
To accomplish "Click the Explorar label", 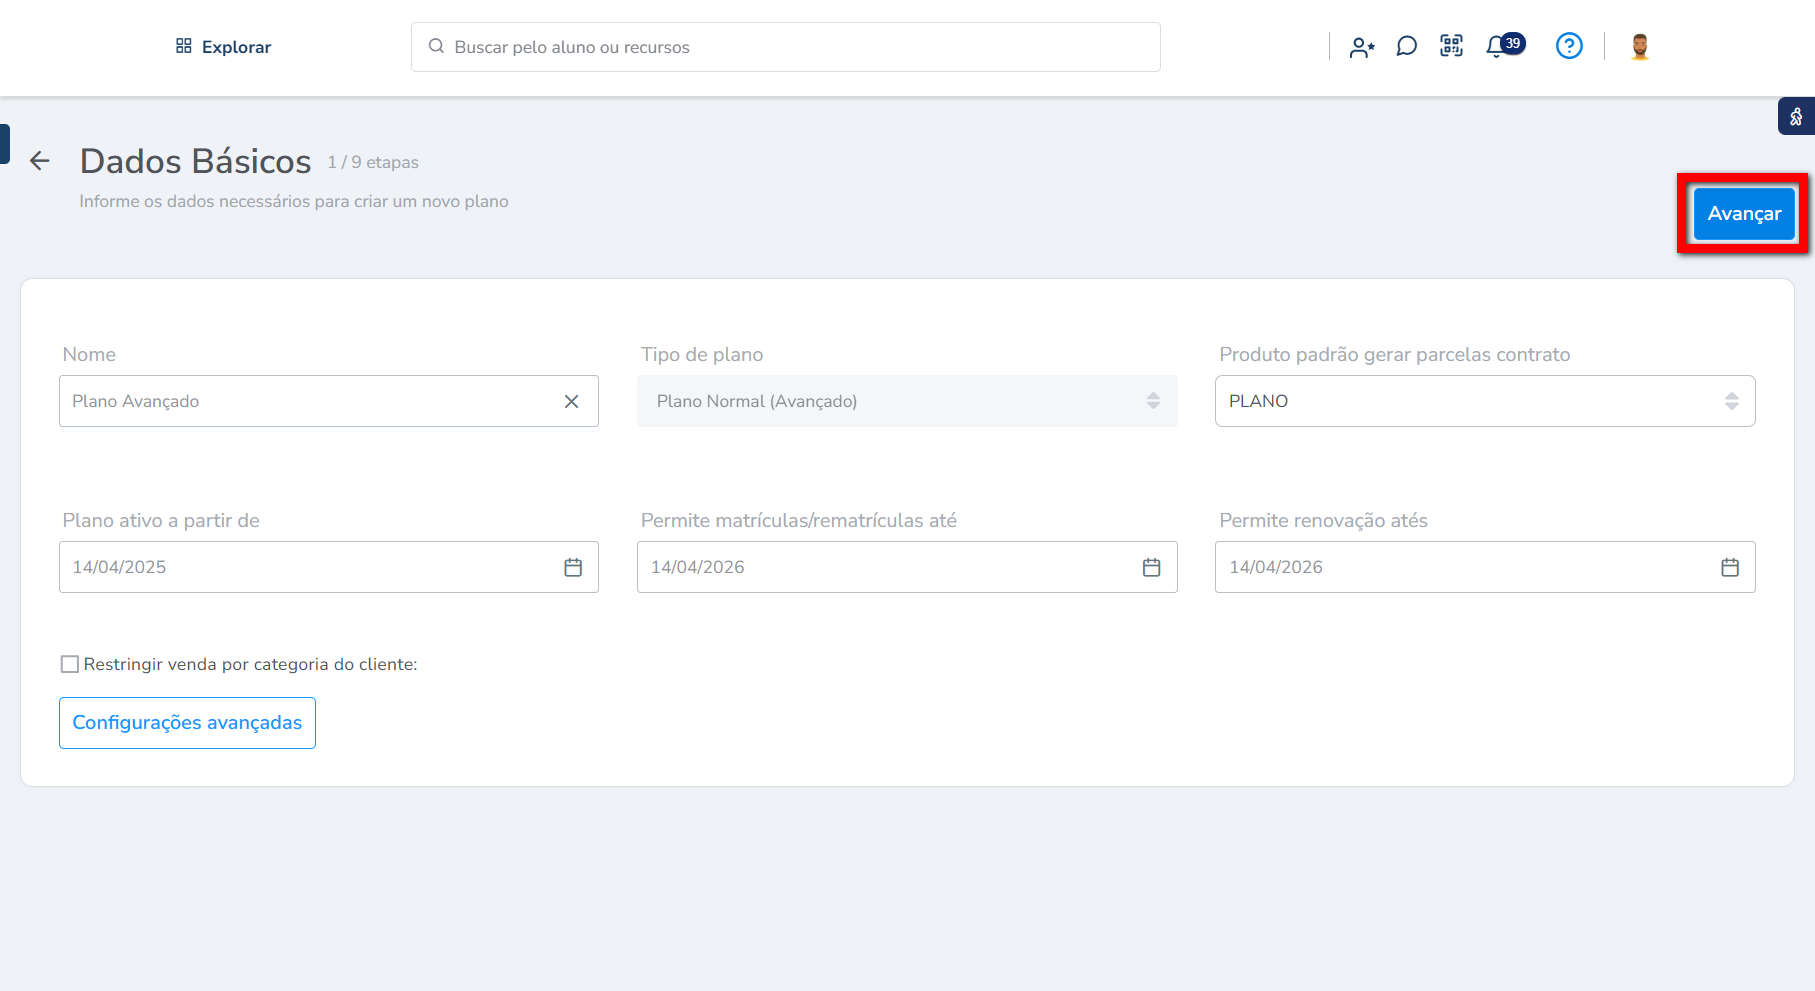I will click(x=236, y=47).
